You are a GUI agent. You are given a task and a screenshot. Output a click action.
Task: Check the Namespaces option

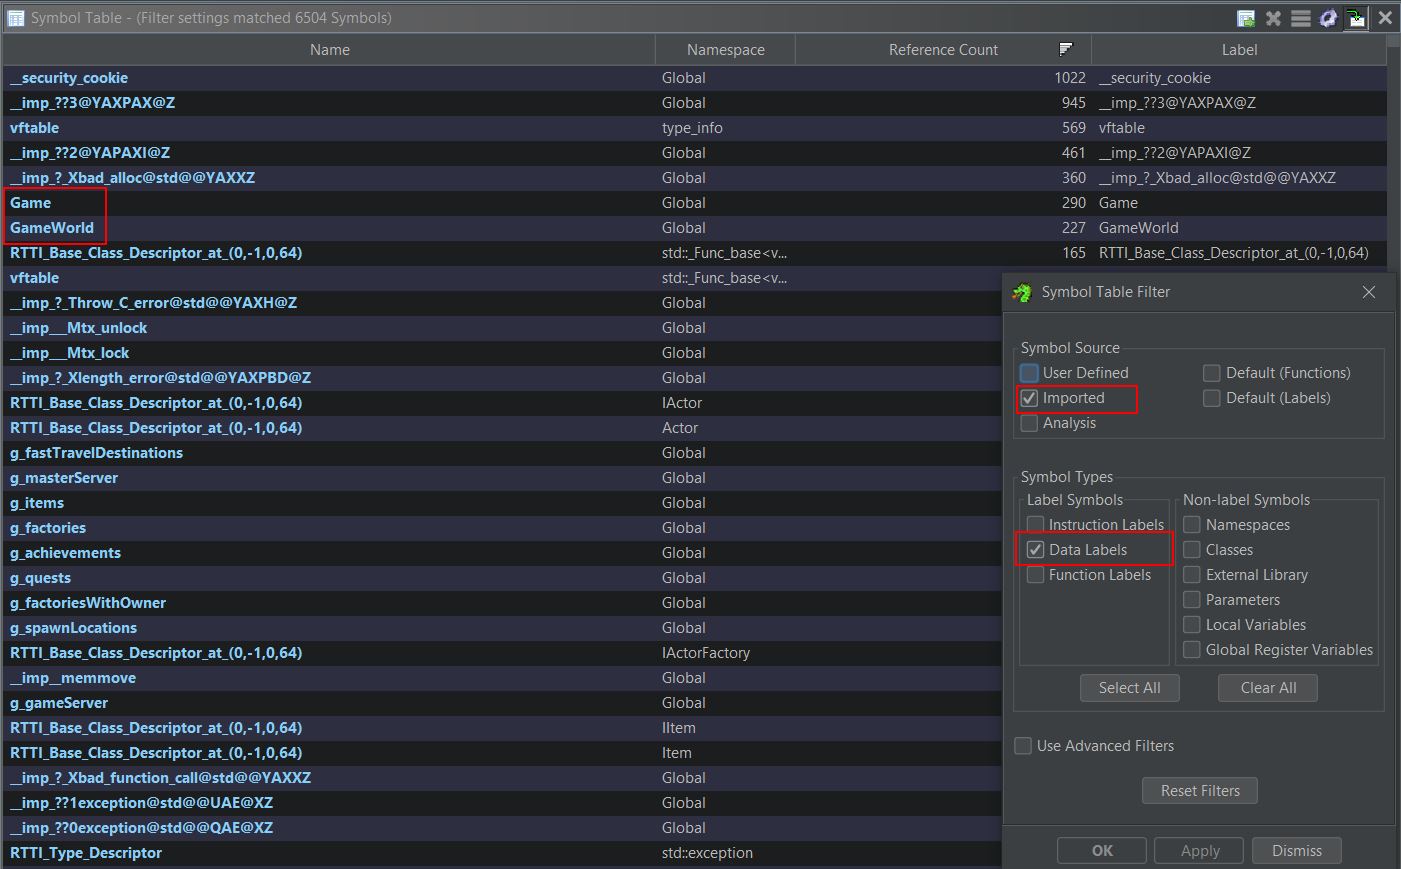1192,525
